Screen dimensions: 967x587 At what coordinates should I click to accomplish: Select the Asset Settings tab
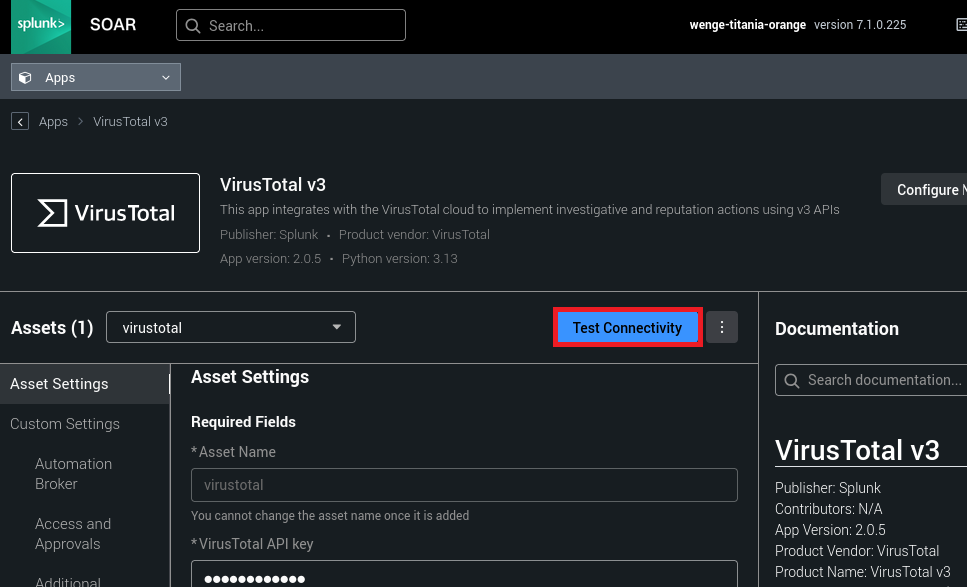click(60, 384)
